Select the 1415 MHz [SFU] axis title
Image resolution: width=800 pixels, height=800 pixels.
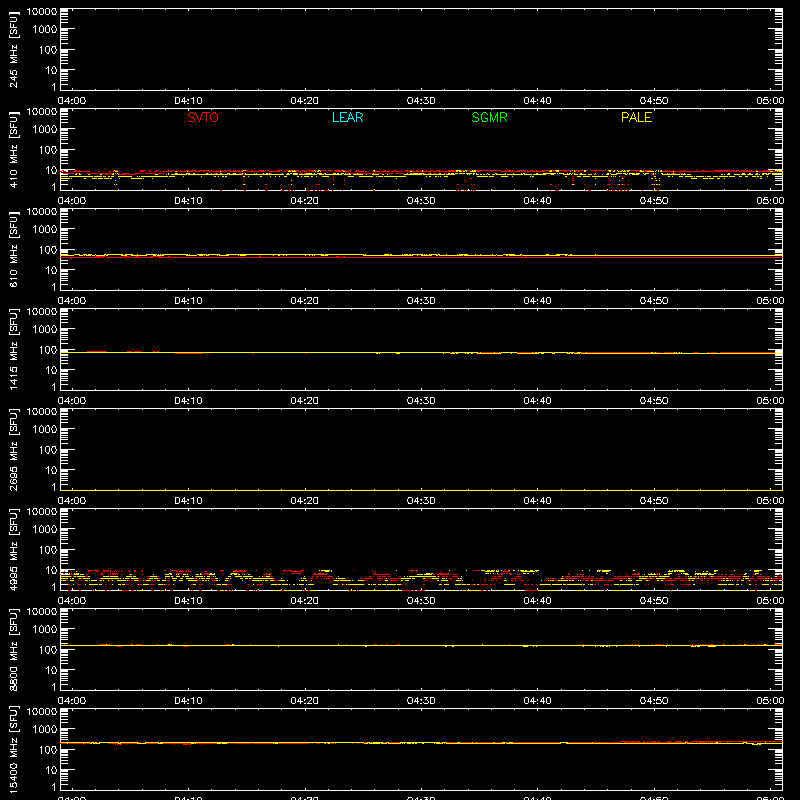pyautogui.click(x=14, y=350)
